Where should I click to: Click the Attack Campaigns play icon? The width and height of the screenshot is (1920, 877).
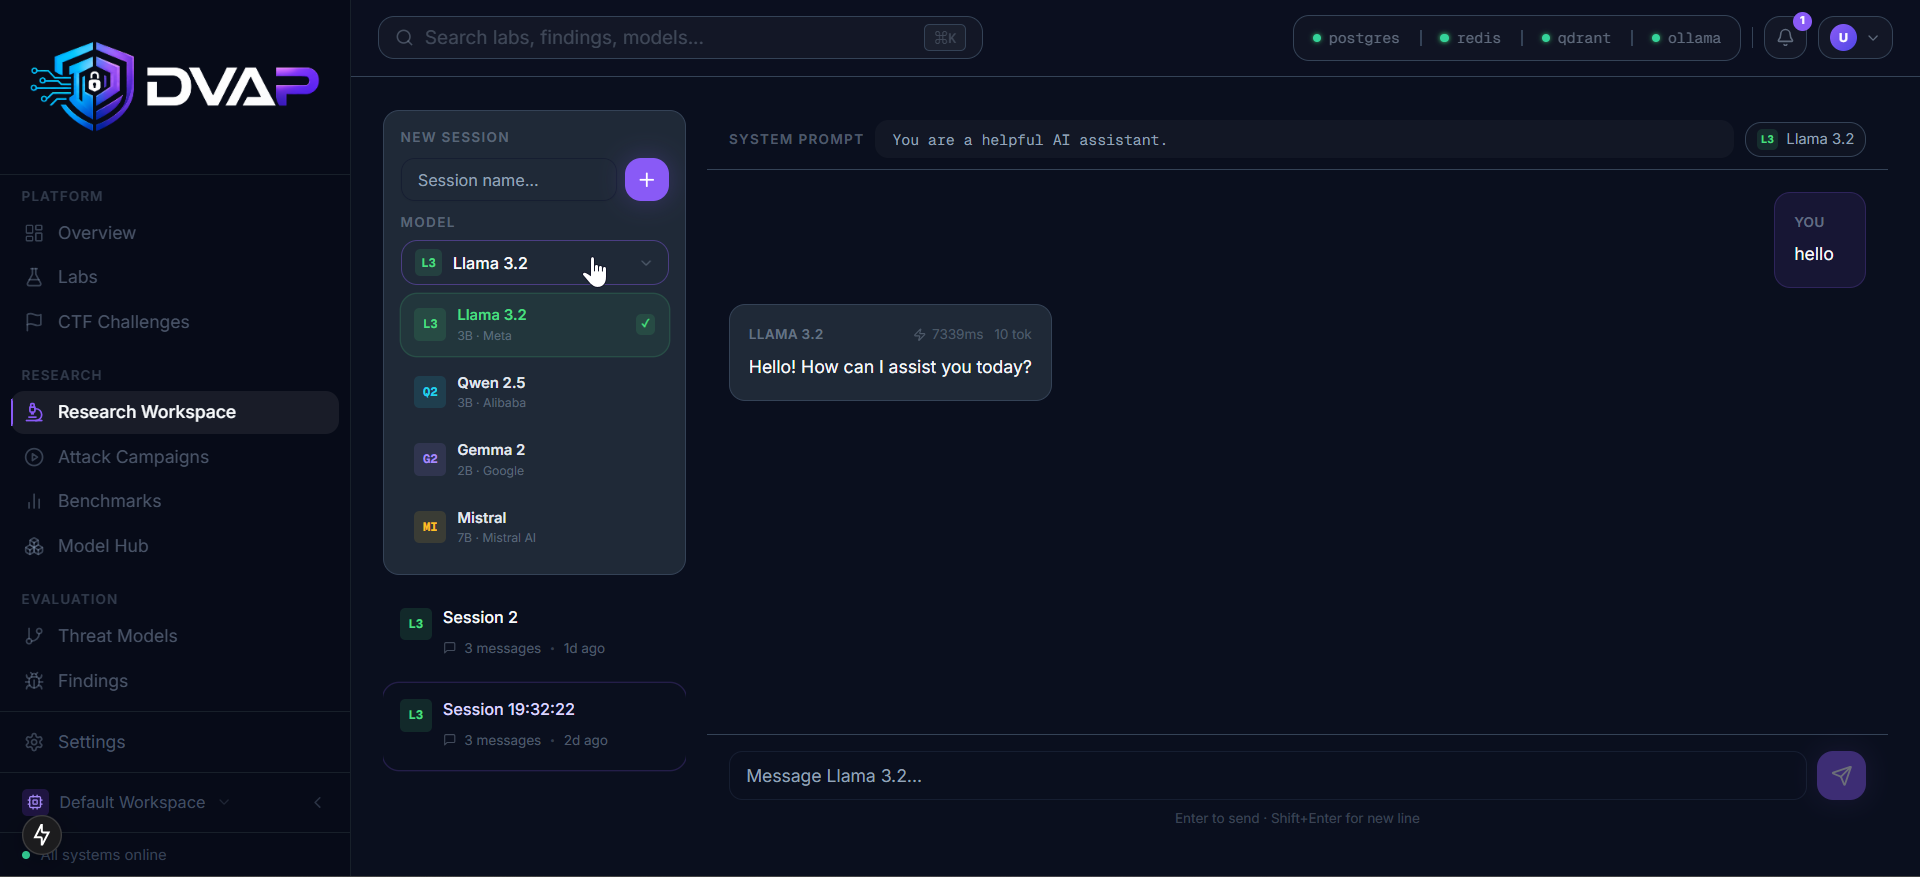[34, 457]
